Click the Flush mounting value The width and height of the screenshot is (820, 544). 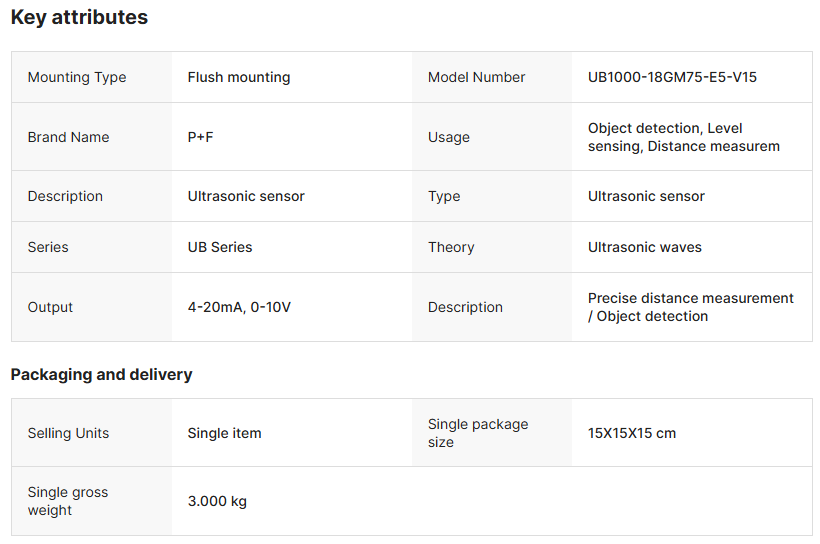tap(239, 77)
